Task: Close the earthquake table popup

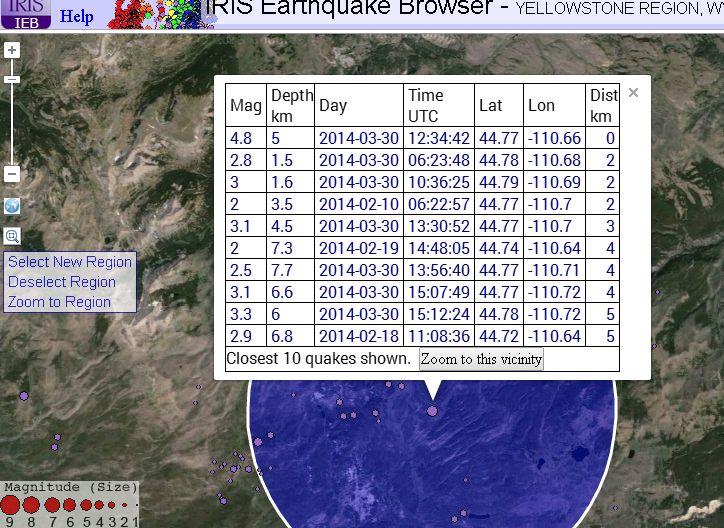Action: tap(634, 93)
